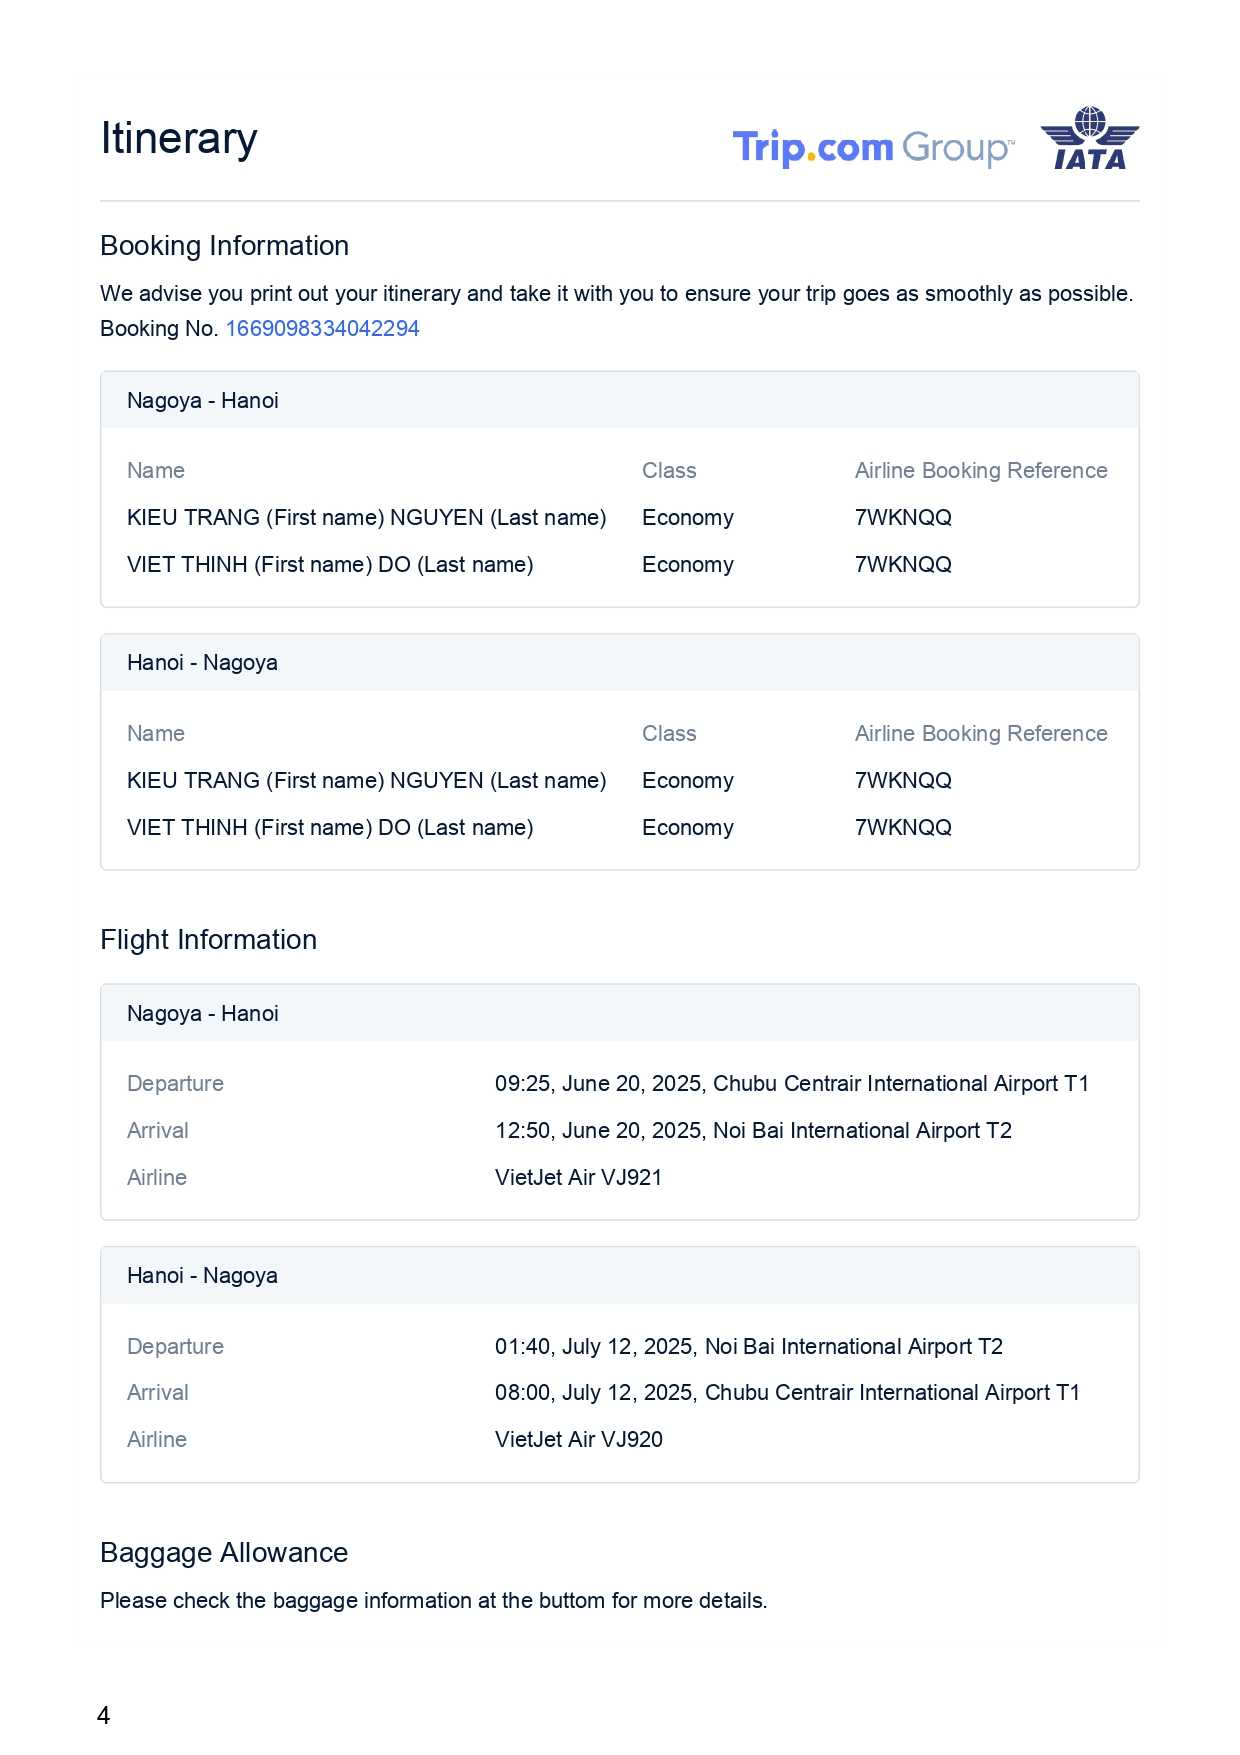The width and height of the screenshot is (1240, 1755).
Task: Click the VietJet Air VJ920 airline text
Action: point(578,1440)
